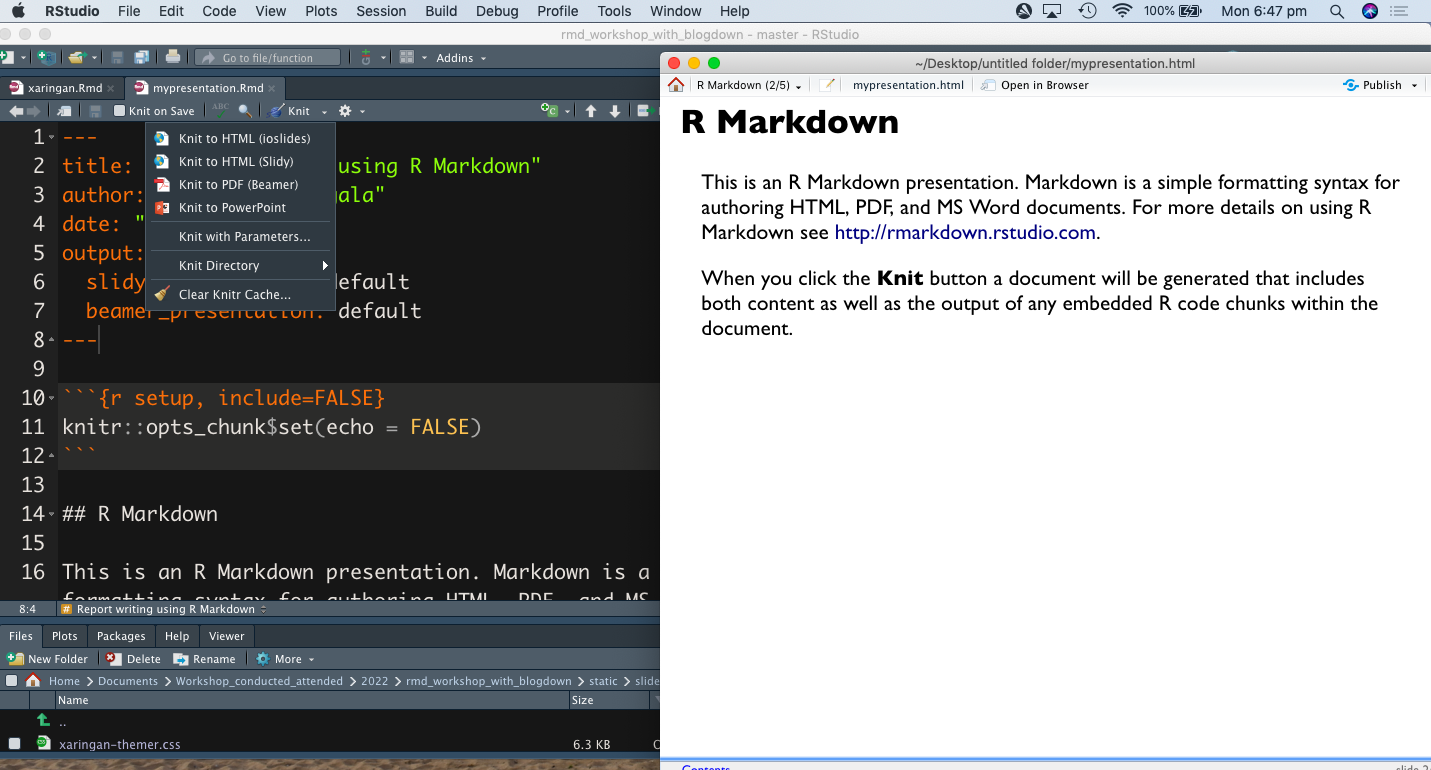Open the Session menu in menu bar

[x=381, y=11]
